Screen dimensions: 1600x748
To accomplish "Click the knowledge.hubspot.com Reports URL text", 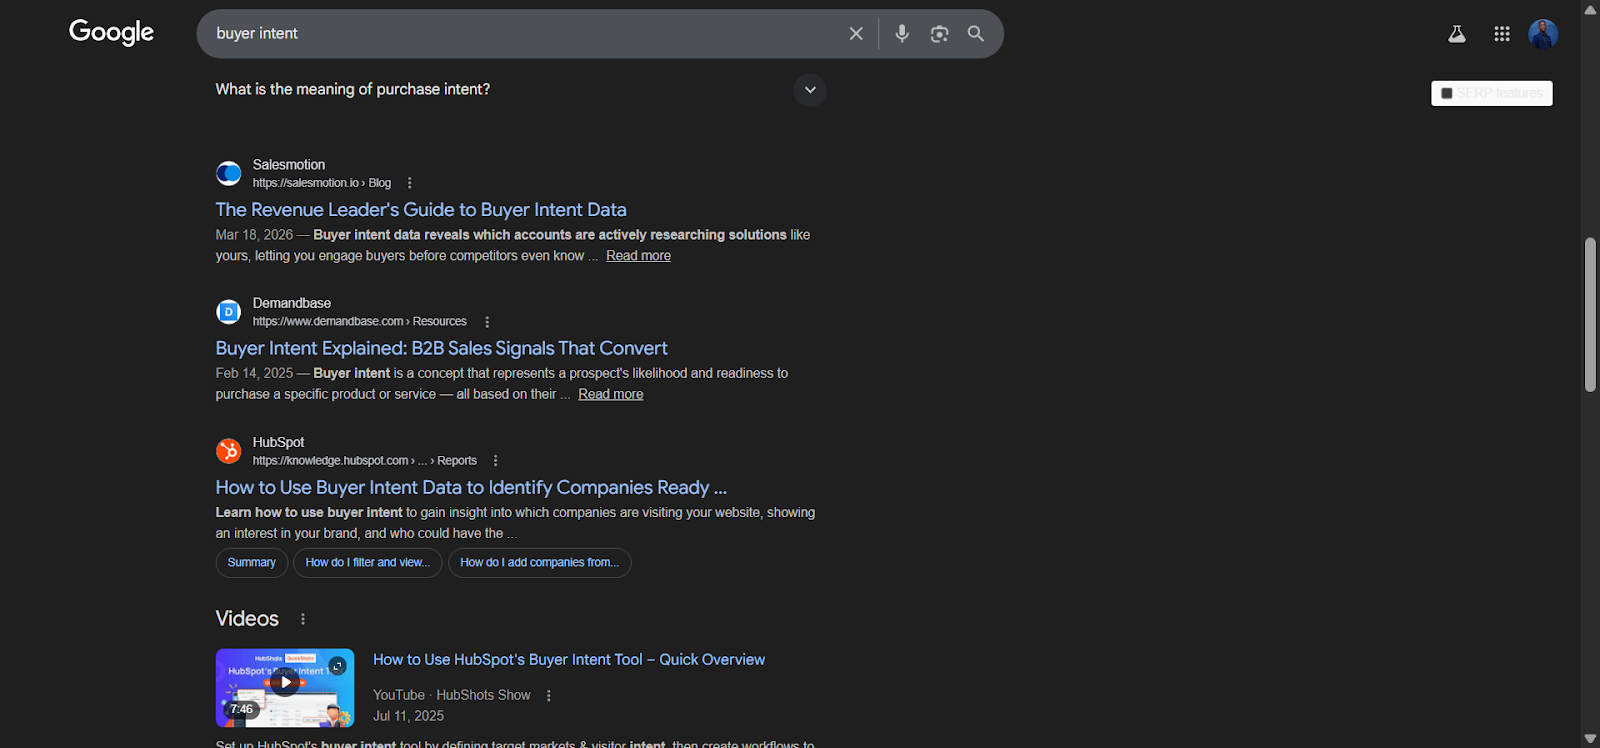I will pos(365,461).
